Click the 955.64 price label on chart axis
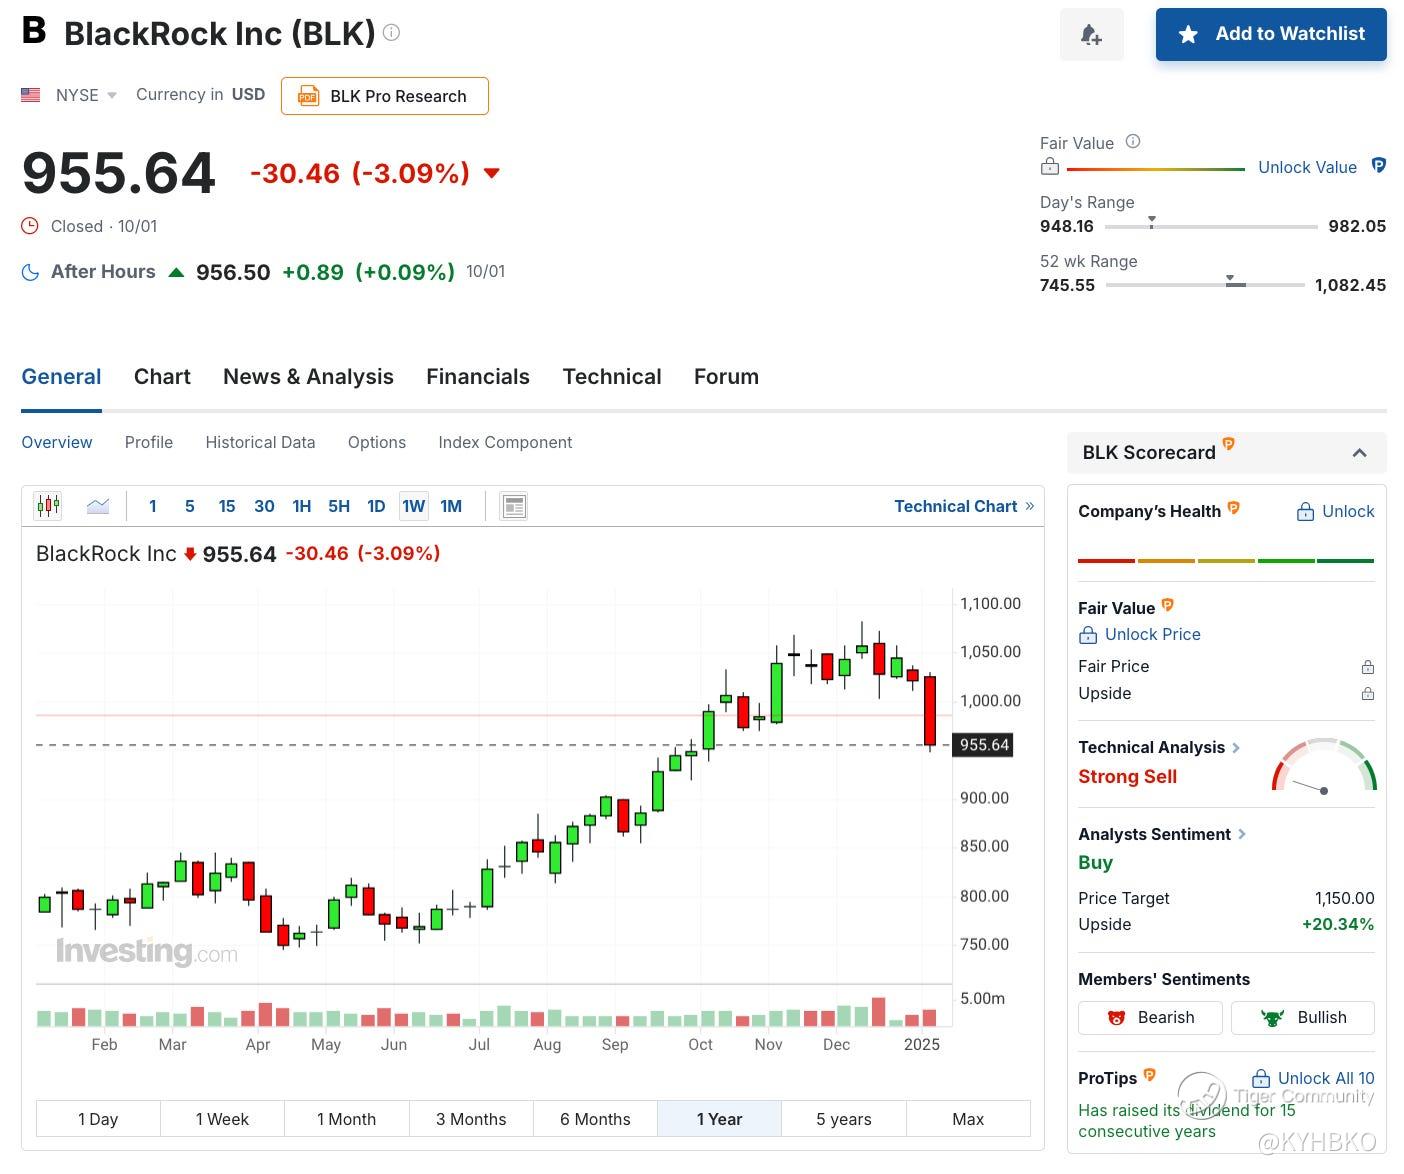 coord(984,745)
